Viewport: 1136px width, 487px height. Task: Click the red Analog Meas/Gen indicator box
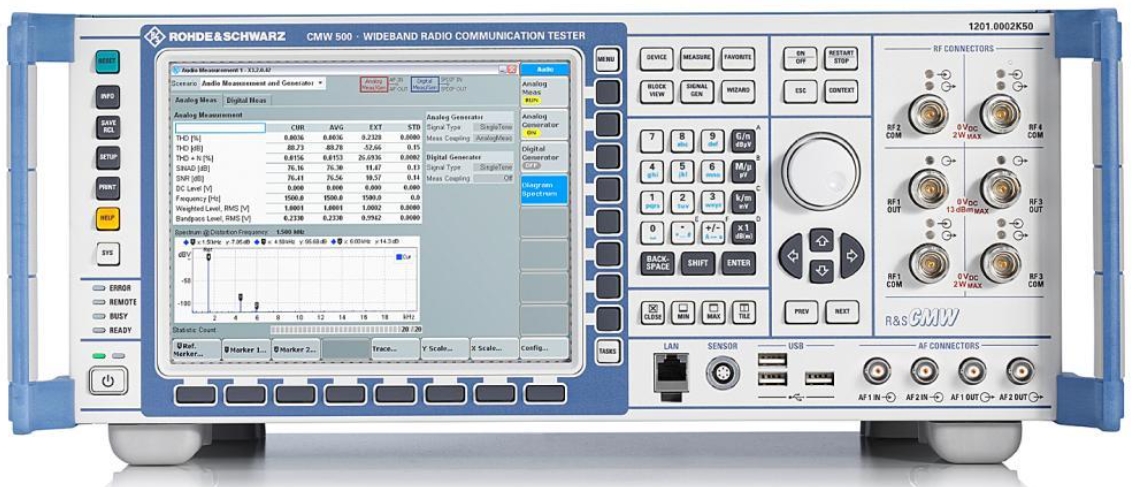[x=374, y=83]
